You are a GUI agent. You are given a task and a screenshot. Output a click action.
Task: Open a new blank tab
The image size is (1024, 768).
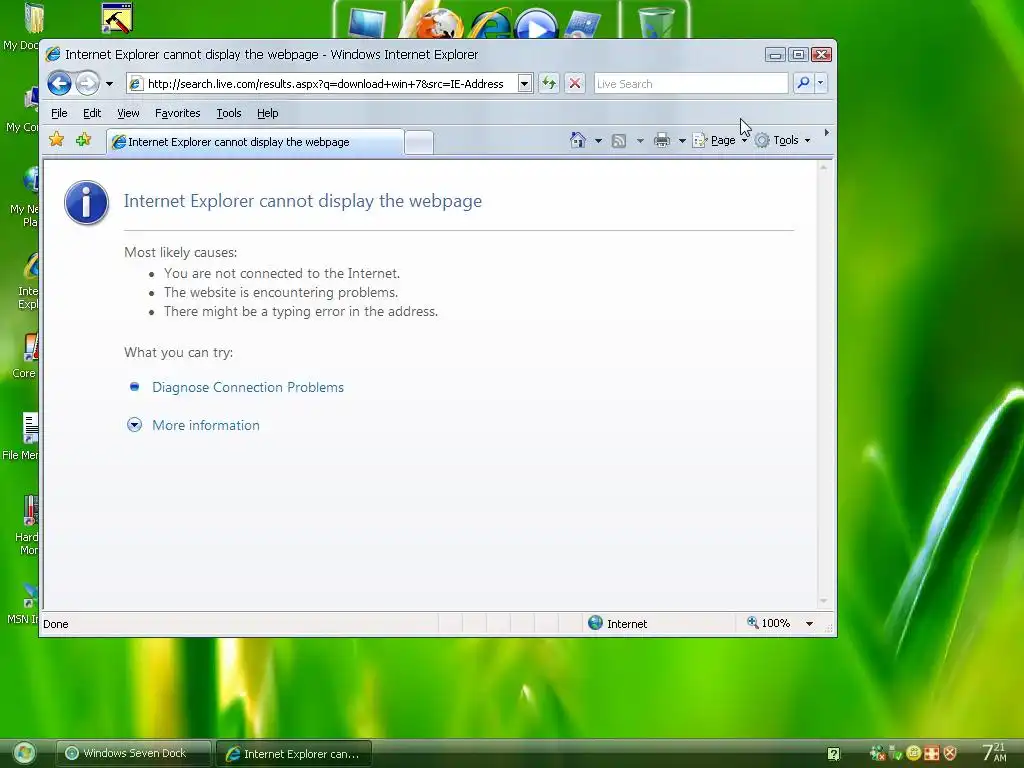(419, 142)
